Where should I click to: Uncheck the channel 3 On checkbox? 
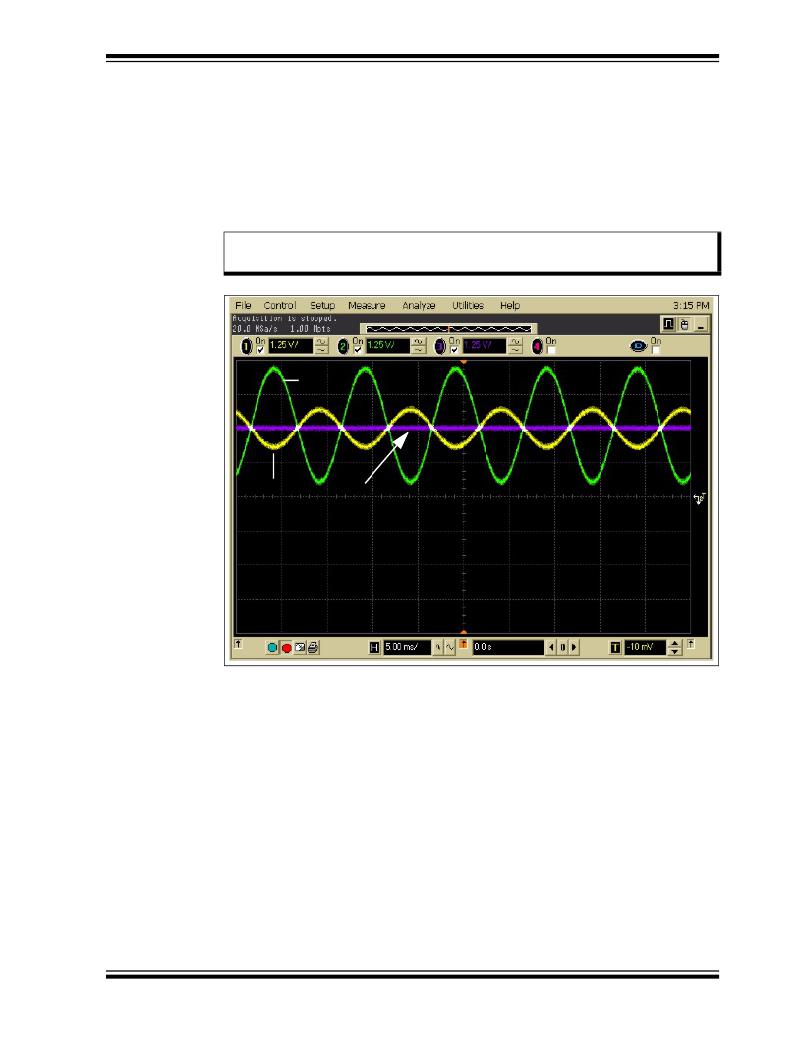point(454,350)
